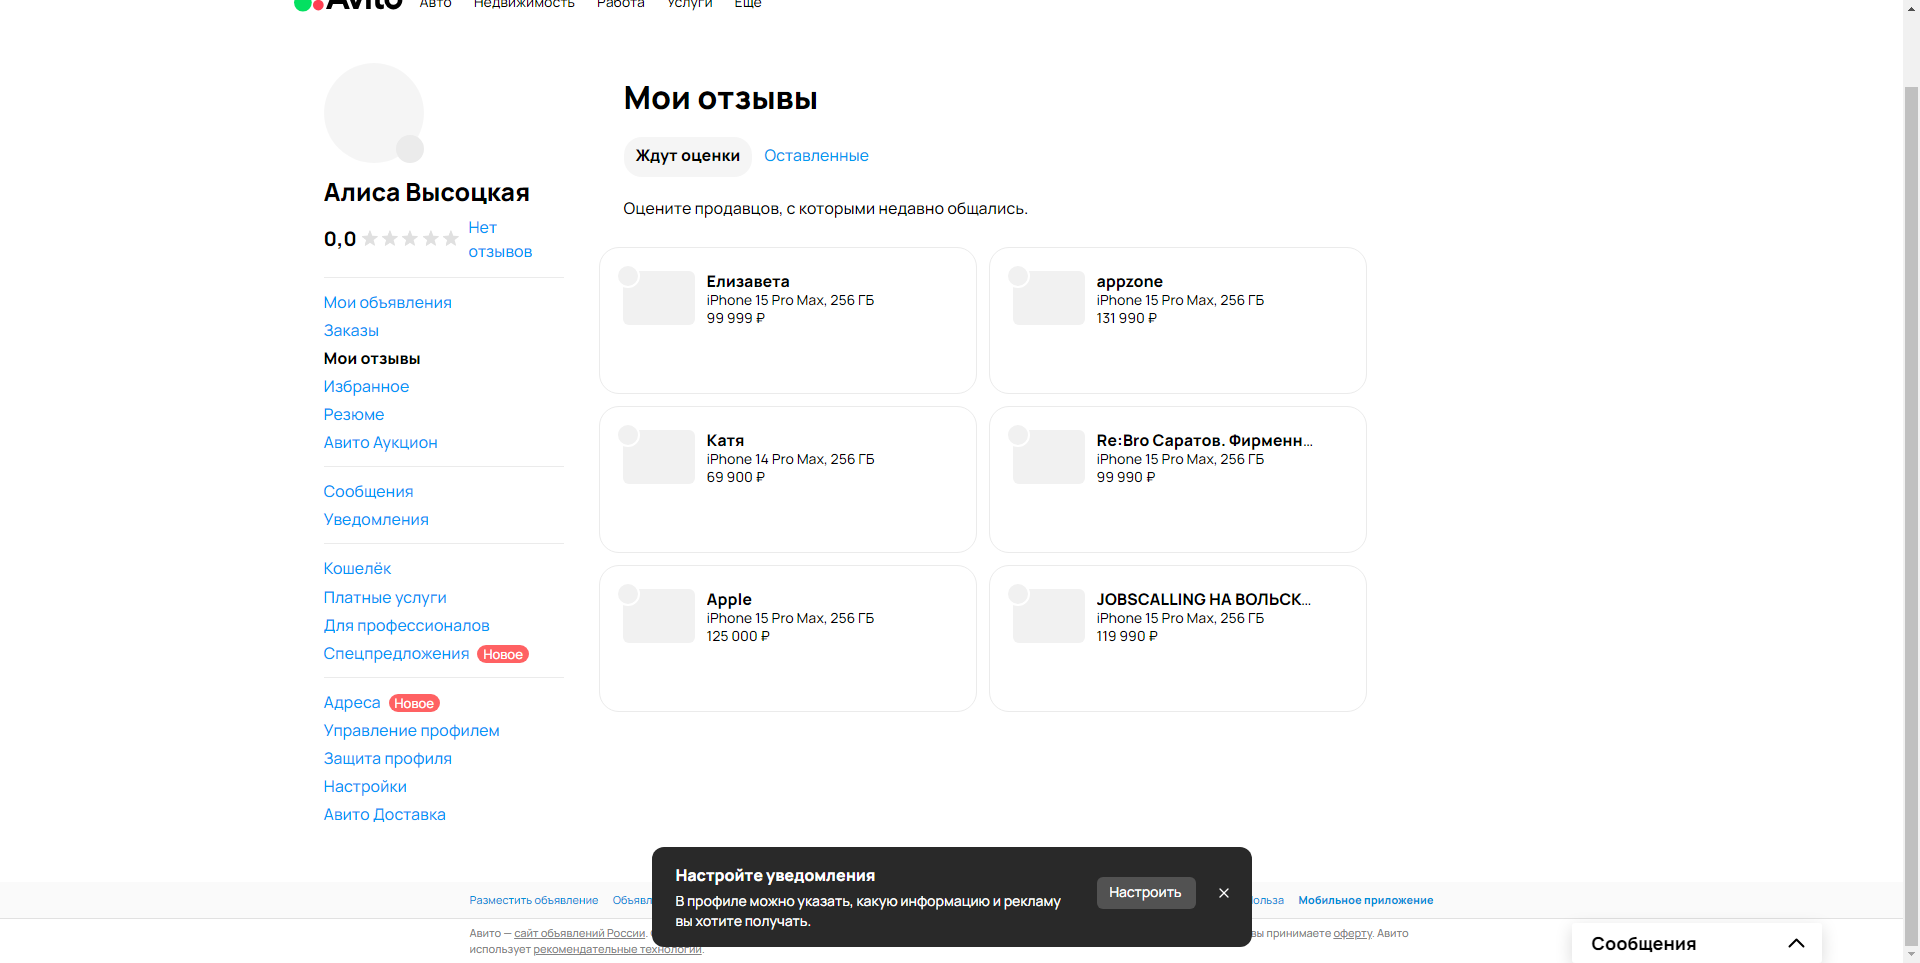
Task: Click the оферту footer link
Action: pos(1352,933)
